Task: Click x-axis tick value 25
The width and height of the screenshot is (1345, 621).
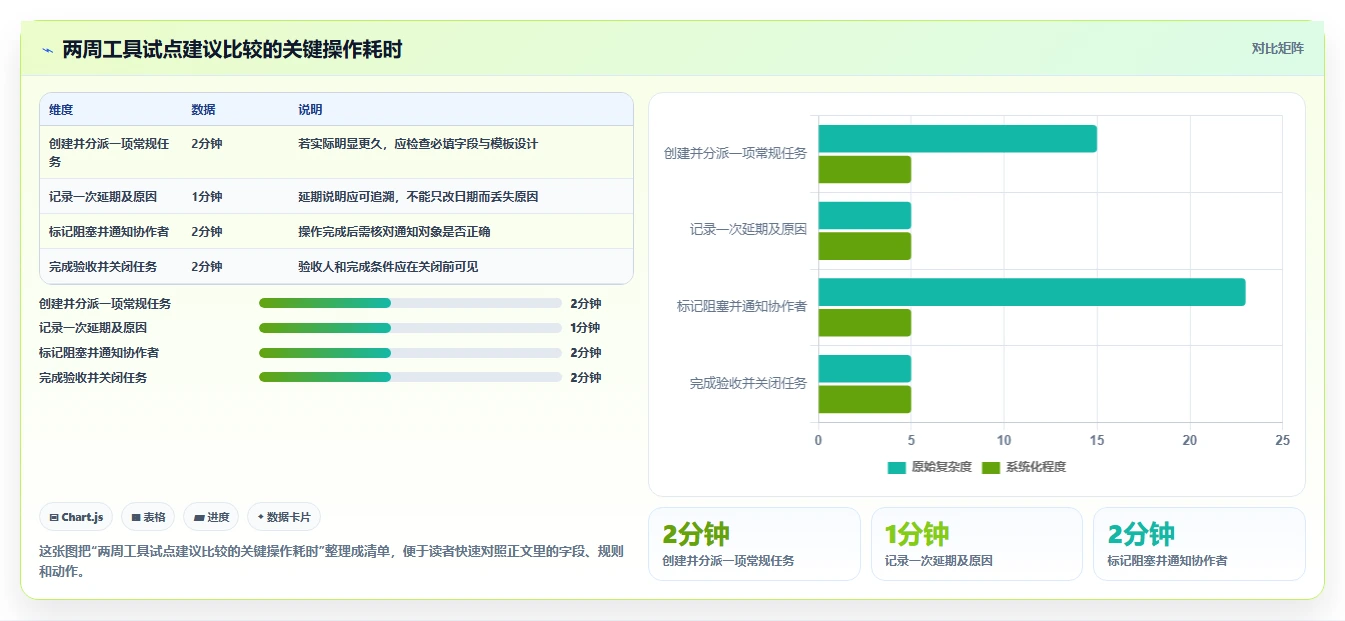Action: tap(1282, 440)
